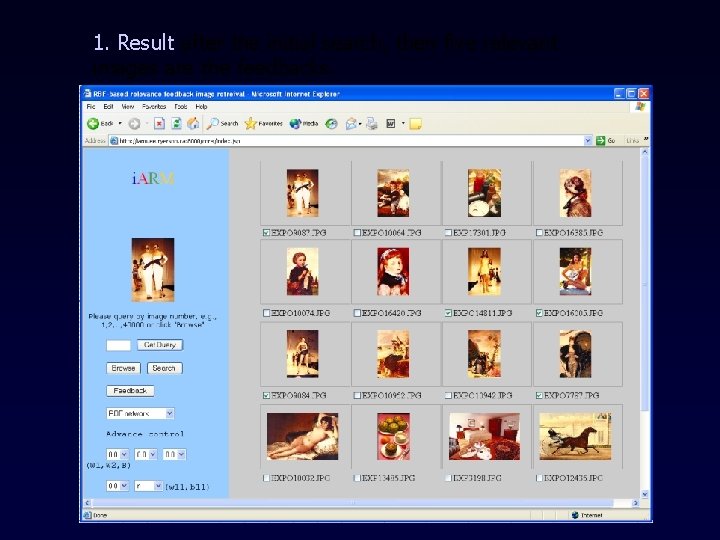Tick the EXPO10064.JPG checkbox
720x540 pixels.
[357, 233]
